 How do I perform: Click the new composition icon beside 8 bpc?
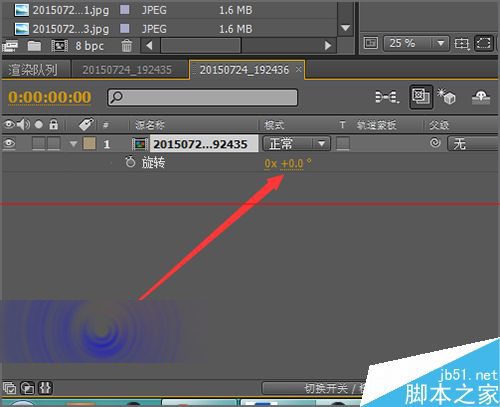pos(60,46)
